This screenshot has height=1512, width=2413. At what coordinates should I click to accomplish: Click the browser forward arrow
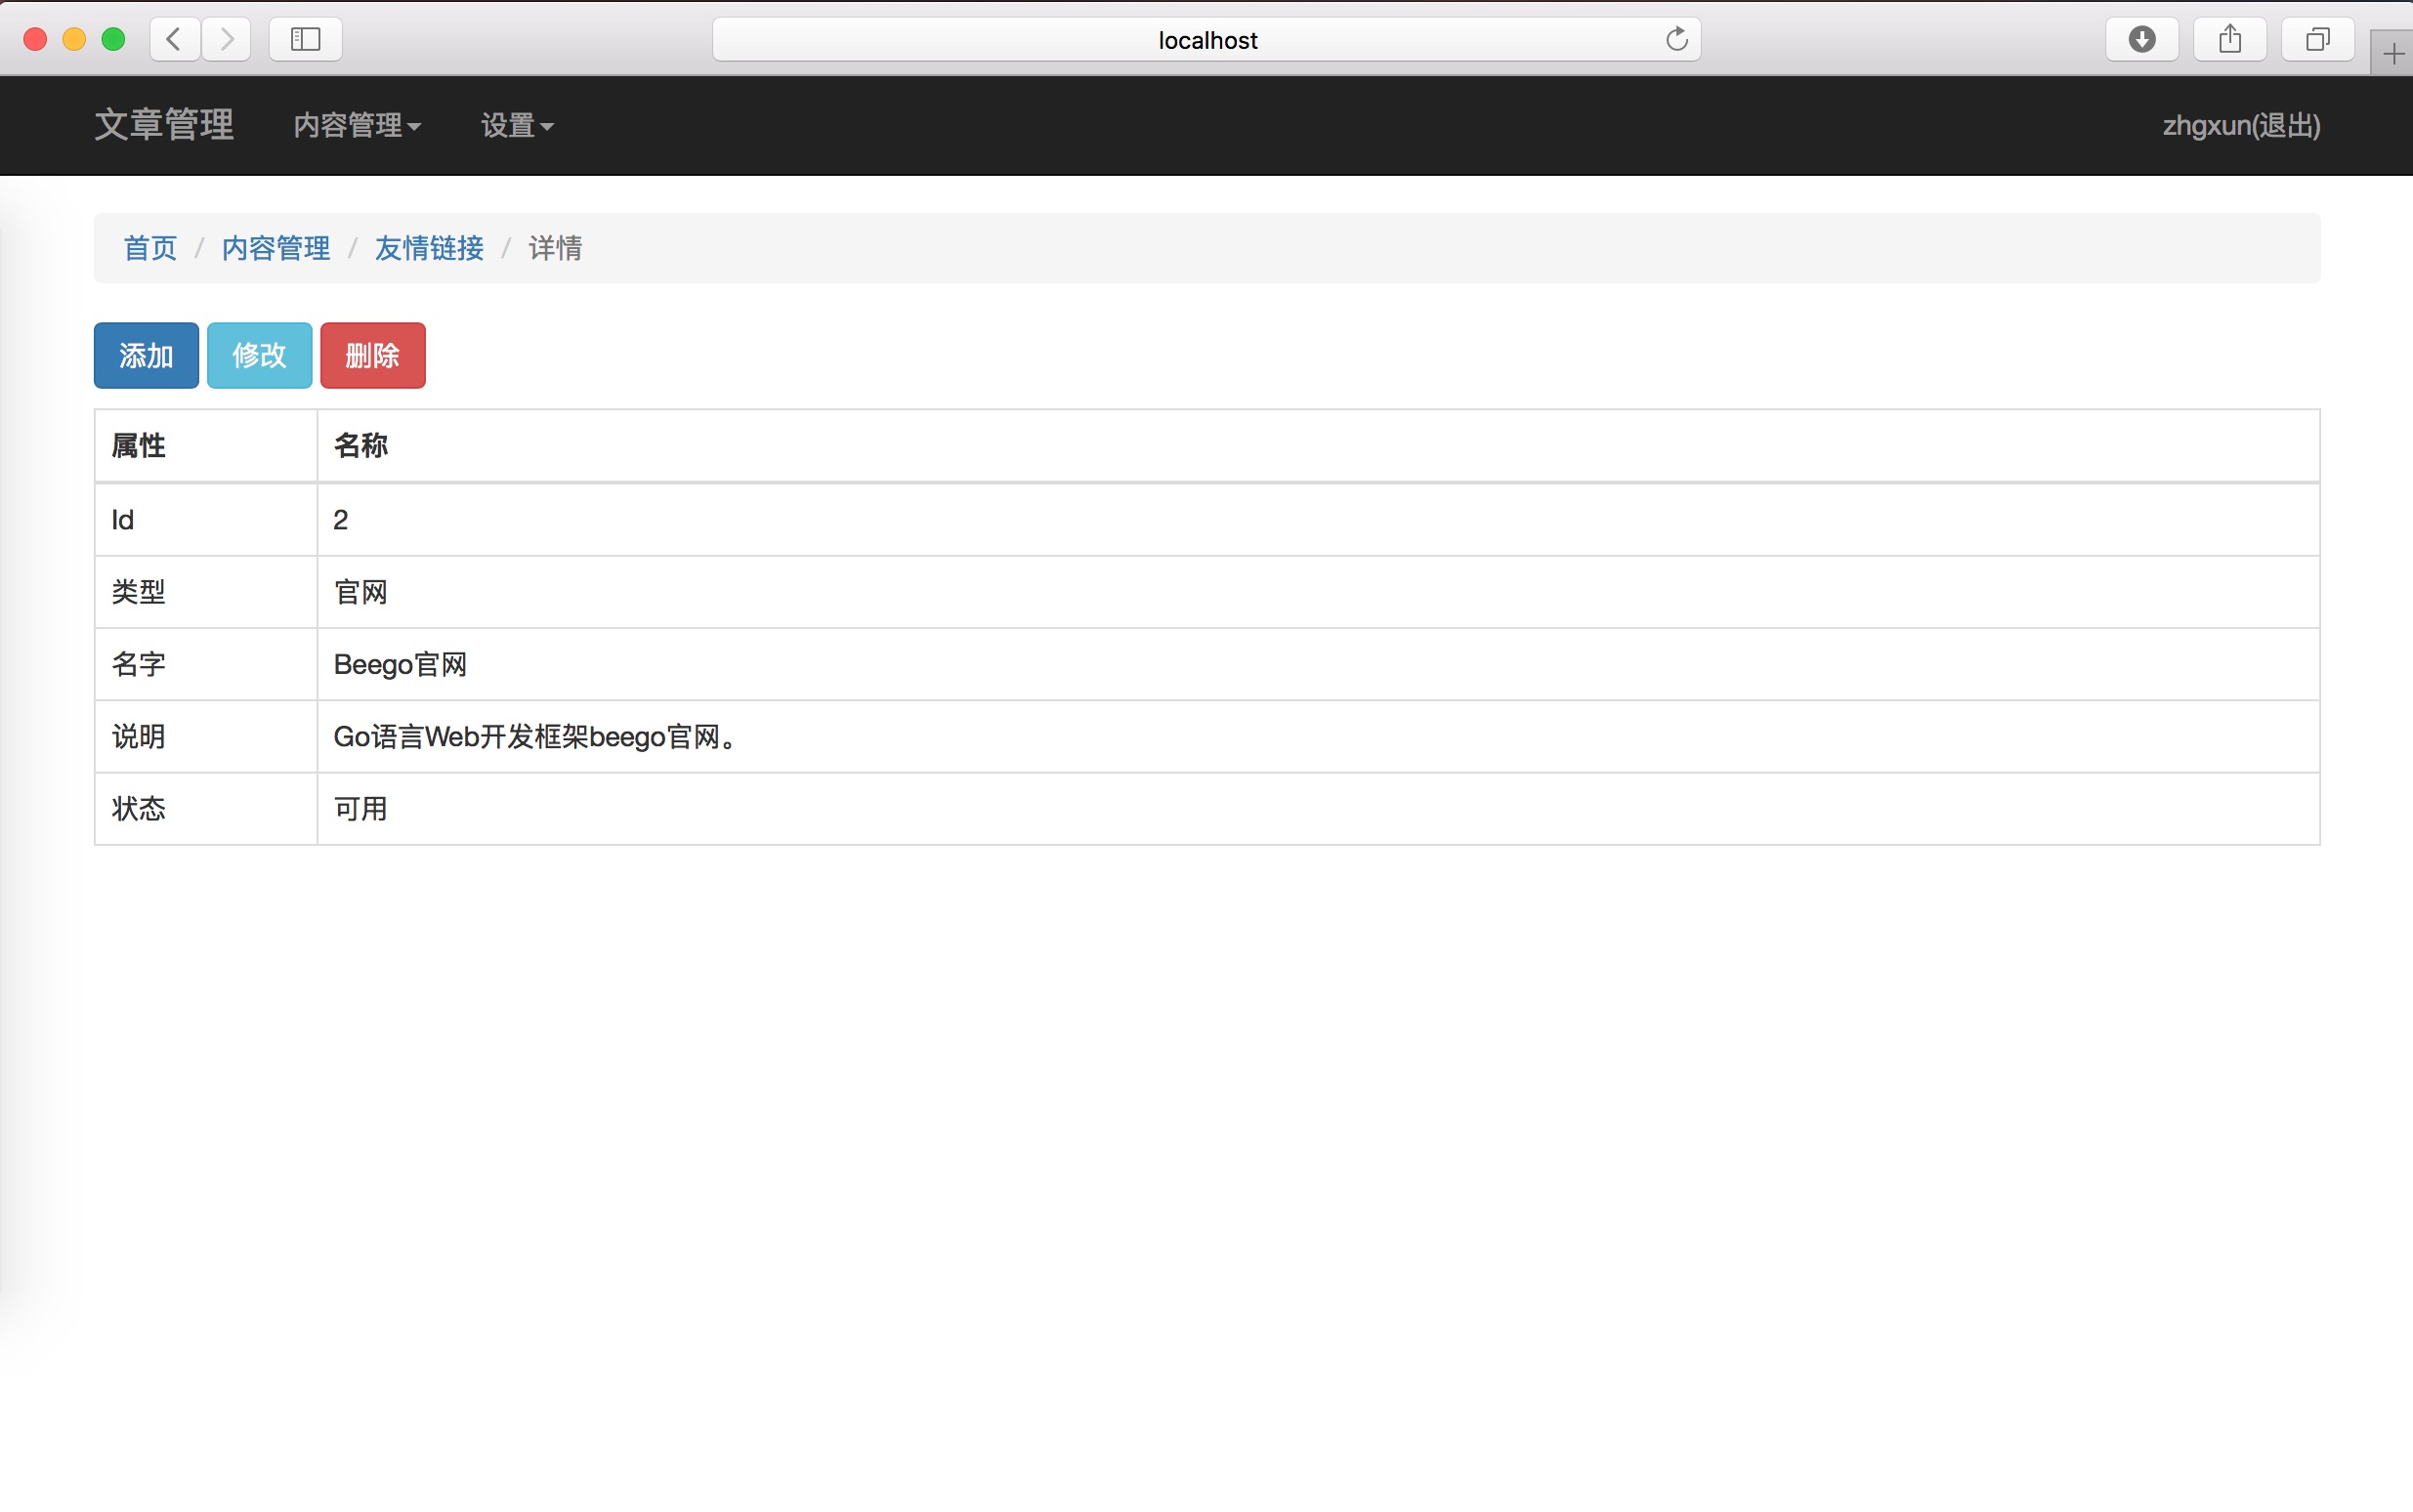tap(226, 39)
